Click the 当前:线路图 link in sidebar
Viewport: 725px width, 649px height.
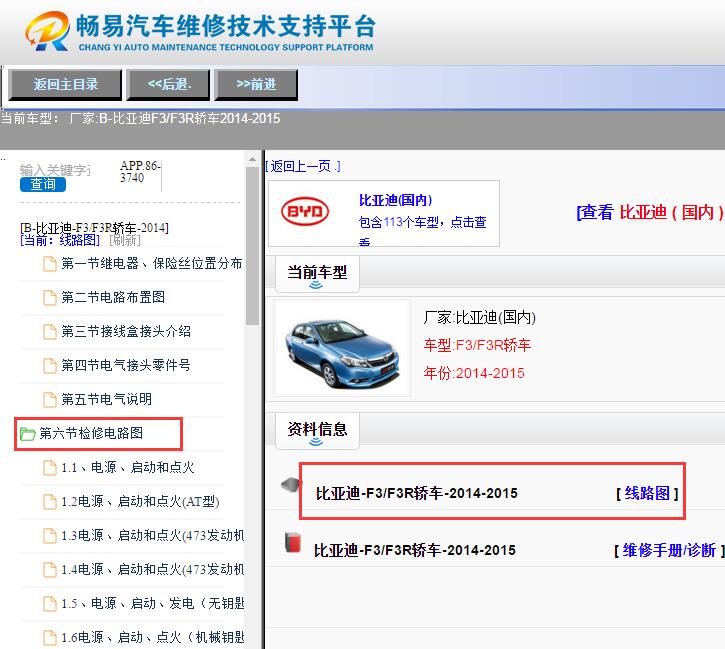tap(60, 240)
